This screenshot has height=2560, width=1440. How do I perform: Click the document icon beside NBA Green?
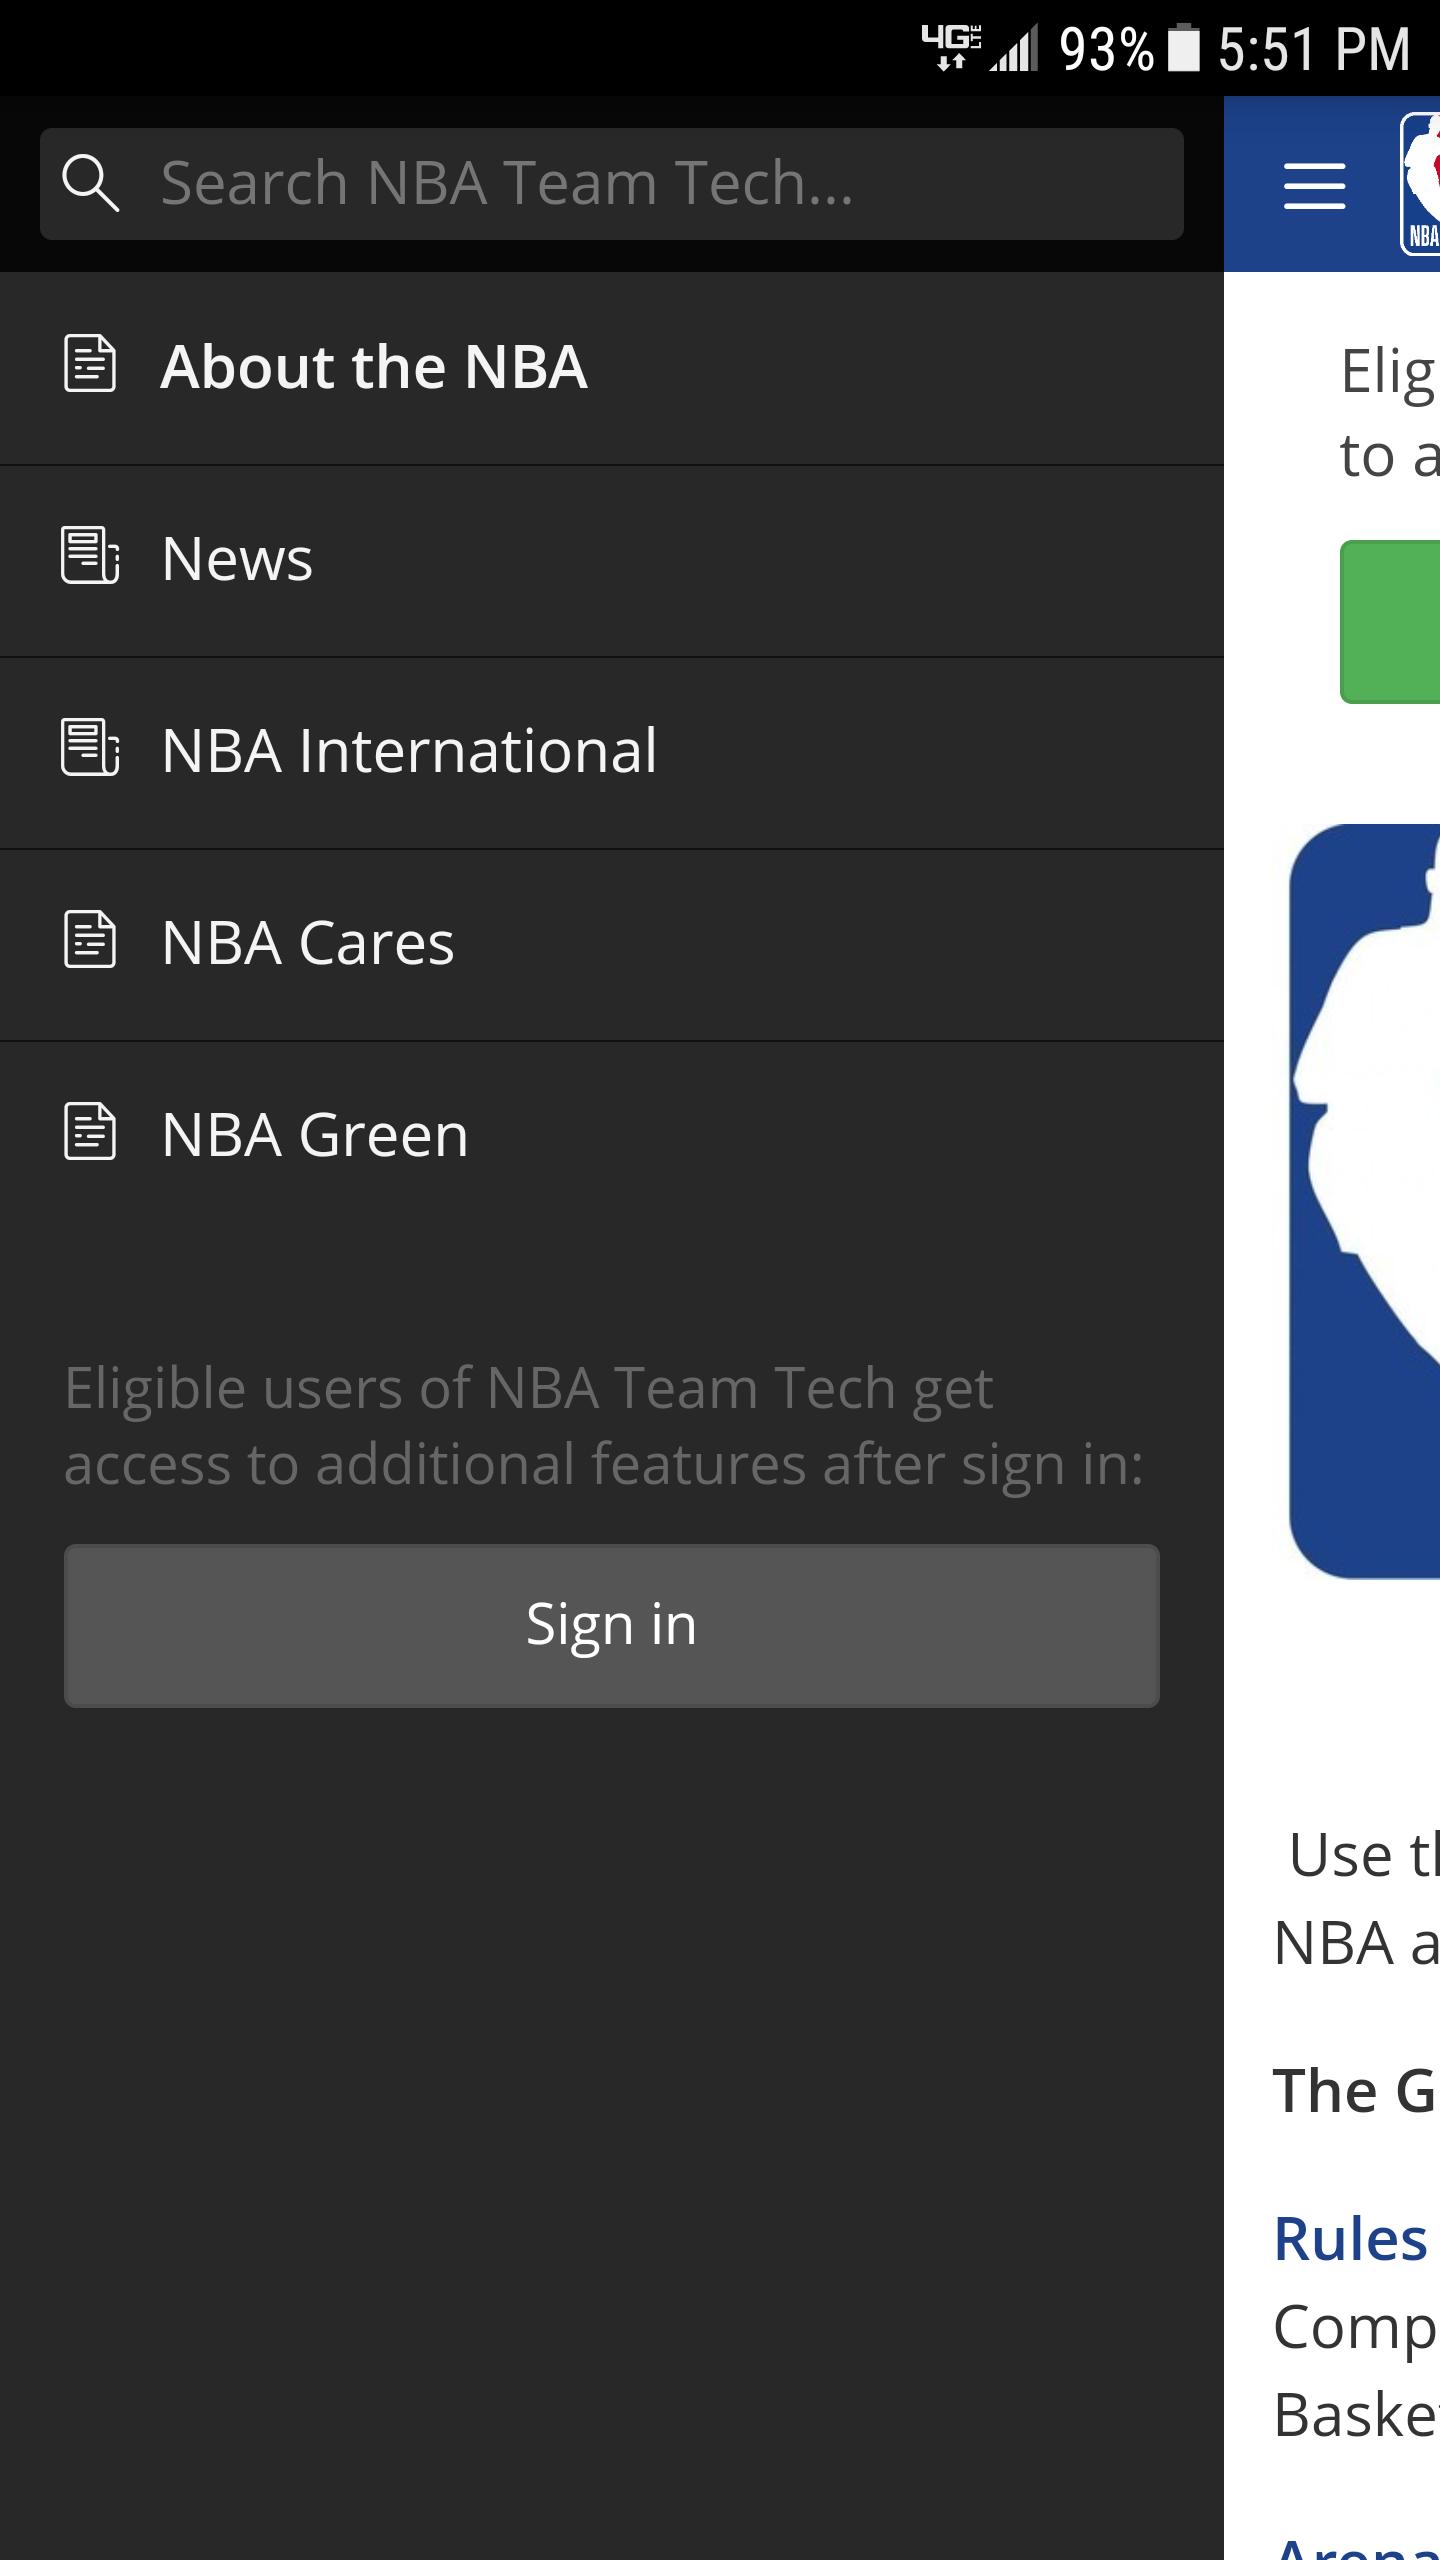(x=90, y=1131)
